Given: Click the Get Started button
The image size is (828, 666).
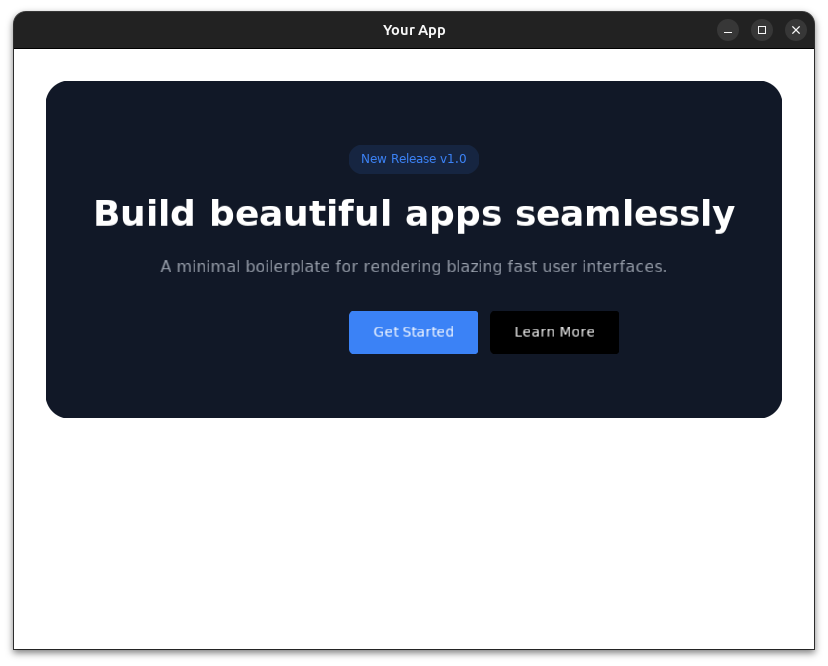Looking at the screenshot, I should coord(413,332).
